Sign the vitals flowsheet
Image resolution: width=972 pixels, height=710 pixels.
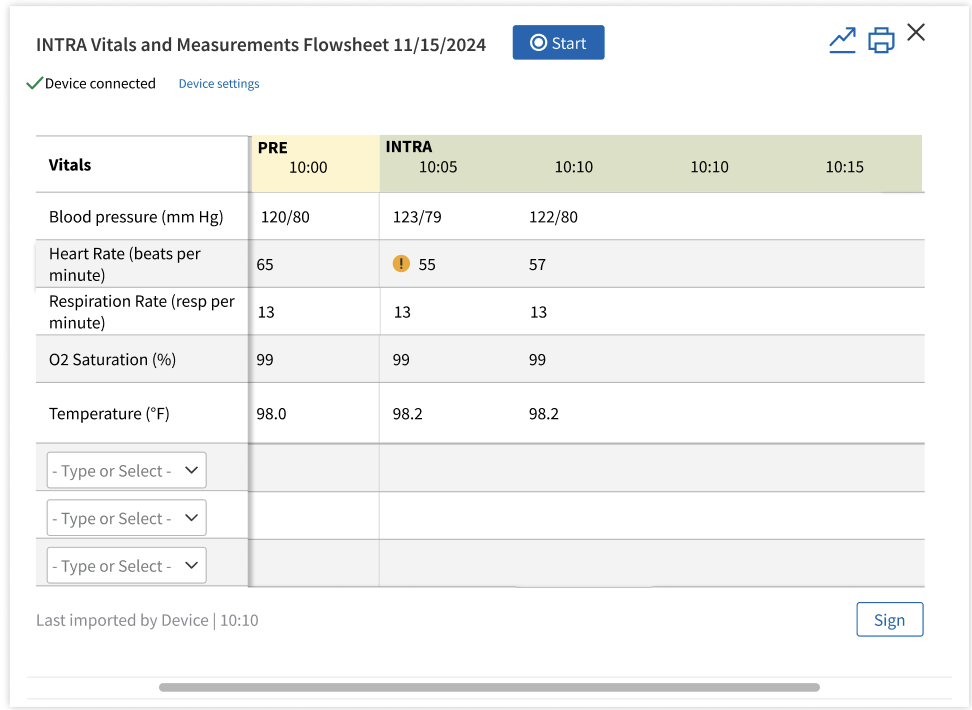point(890,619)
